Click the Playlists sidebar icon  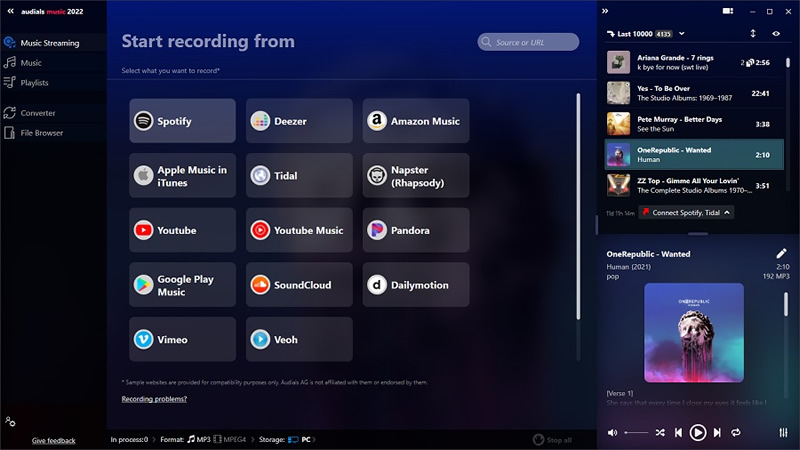click(9, 82)
